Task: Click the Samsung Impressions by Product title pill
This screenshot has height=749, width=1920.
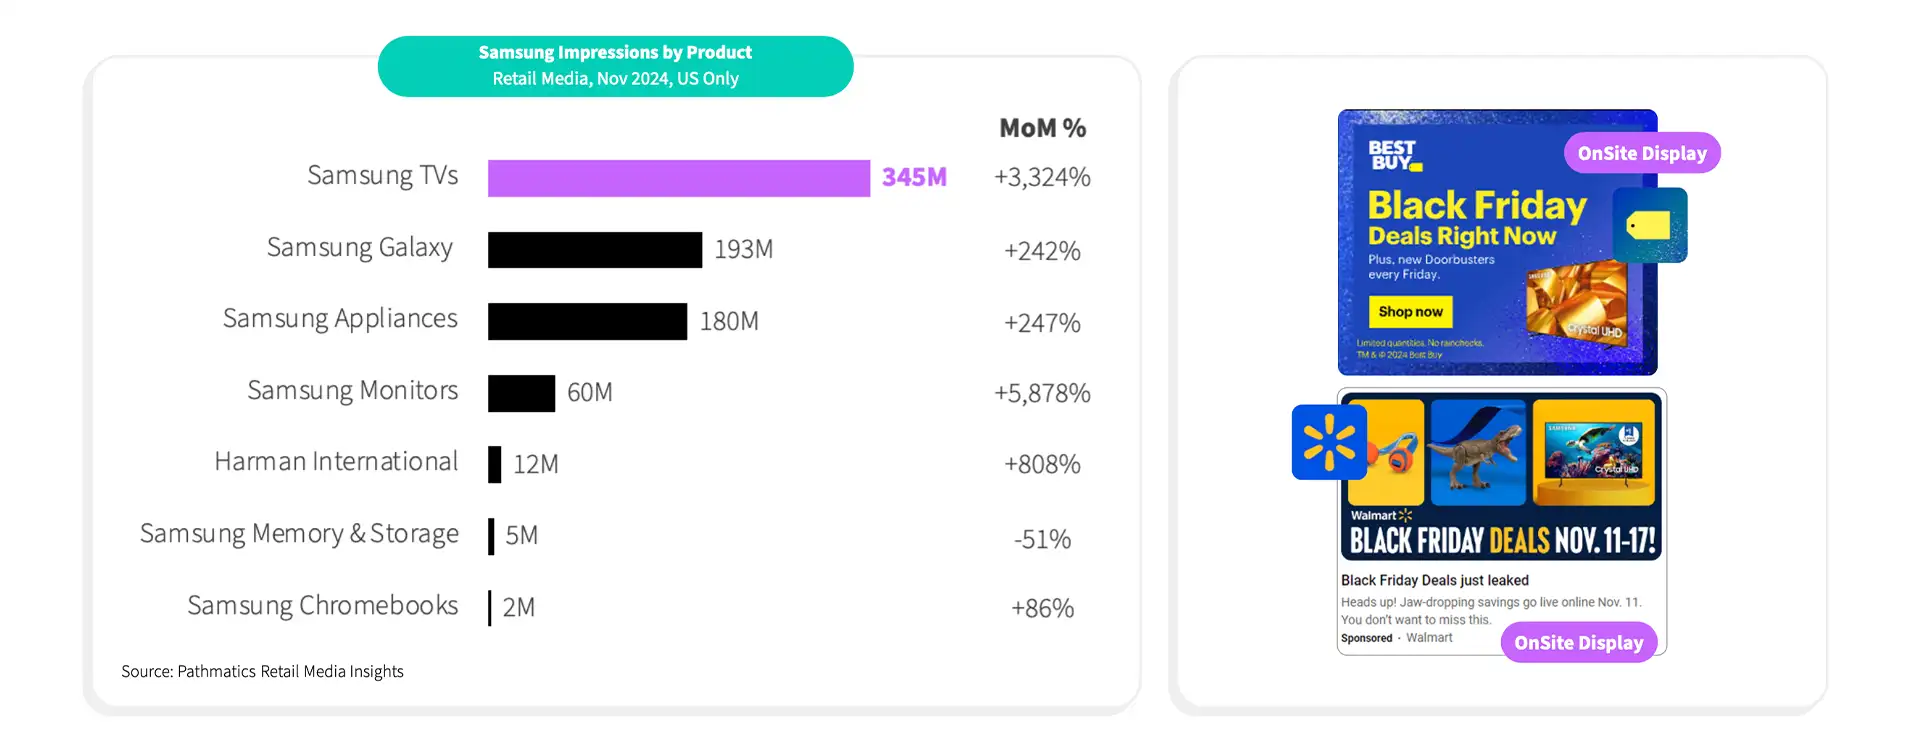Action: click(615, 66)
